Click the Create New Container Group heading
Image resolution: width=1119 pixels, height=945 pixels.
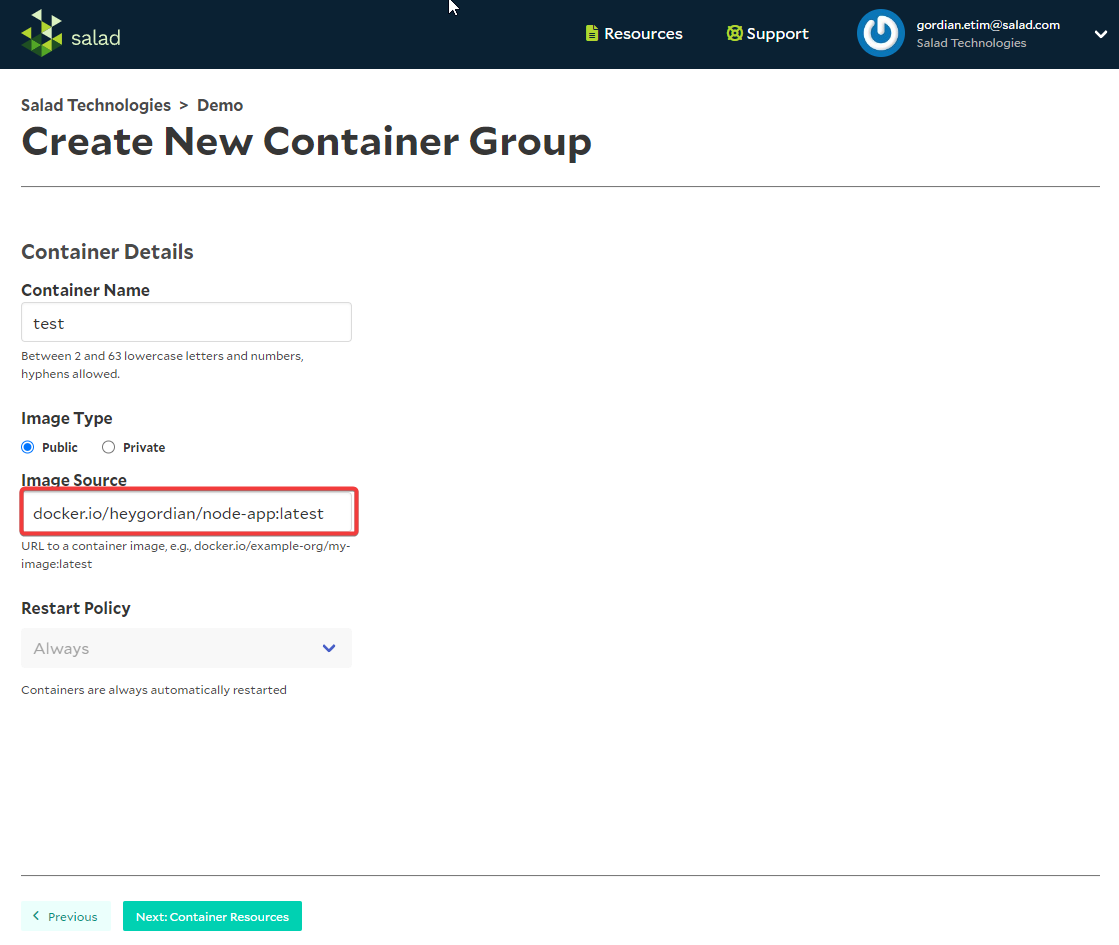(306, 141)
